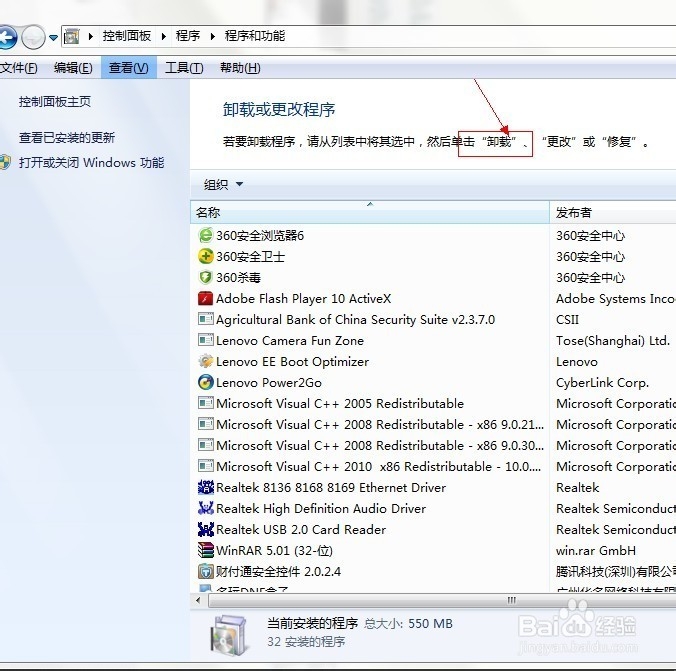Click Visual C++ 2008 x86 9.0.21 icon
The height and width of the screenshot is (671, 676).
coord(205,424)
